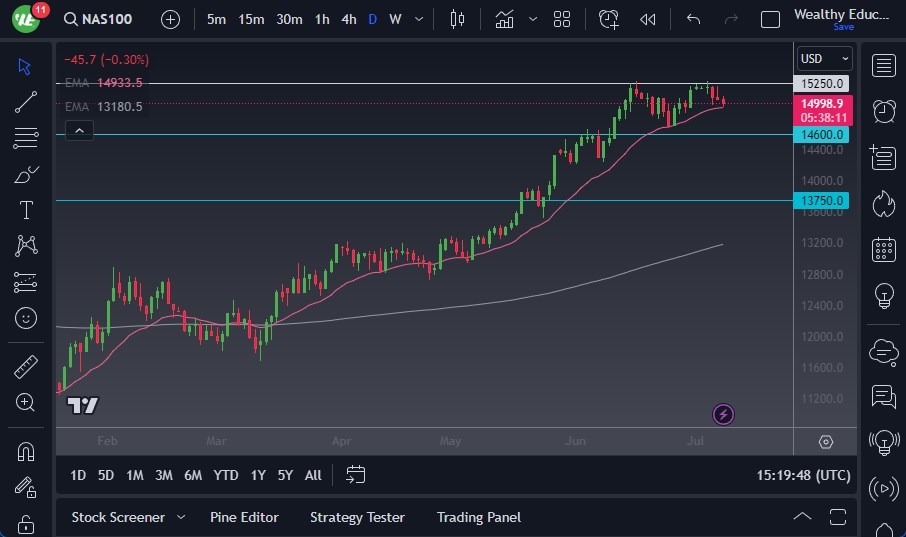Set the date range to 5D
The width and height of the screenshot is (906, 537).
pyautogui.click(x=106, y=475)
